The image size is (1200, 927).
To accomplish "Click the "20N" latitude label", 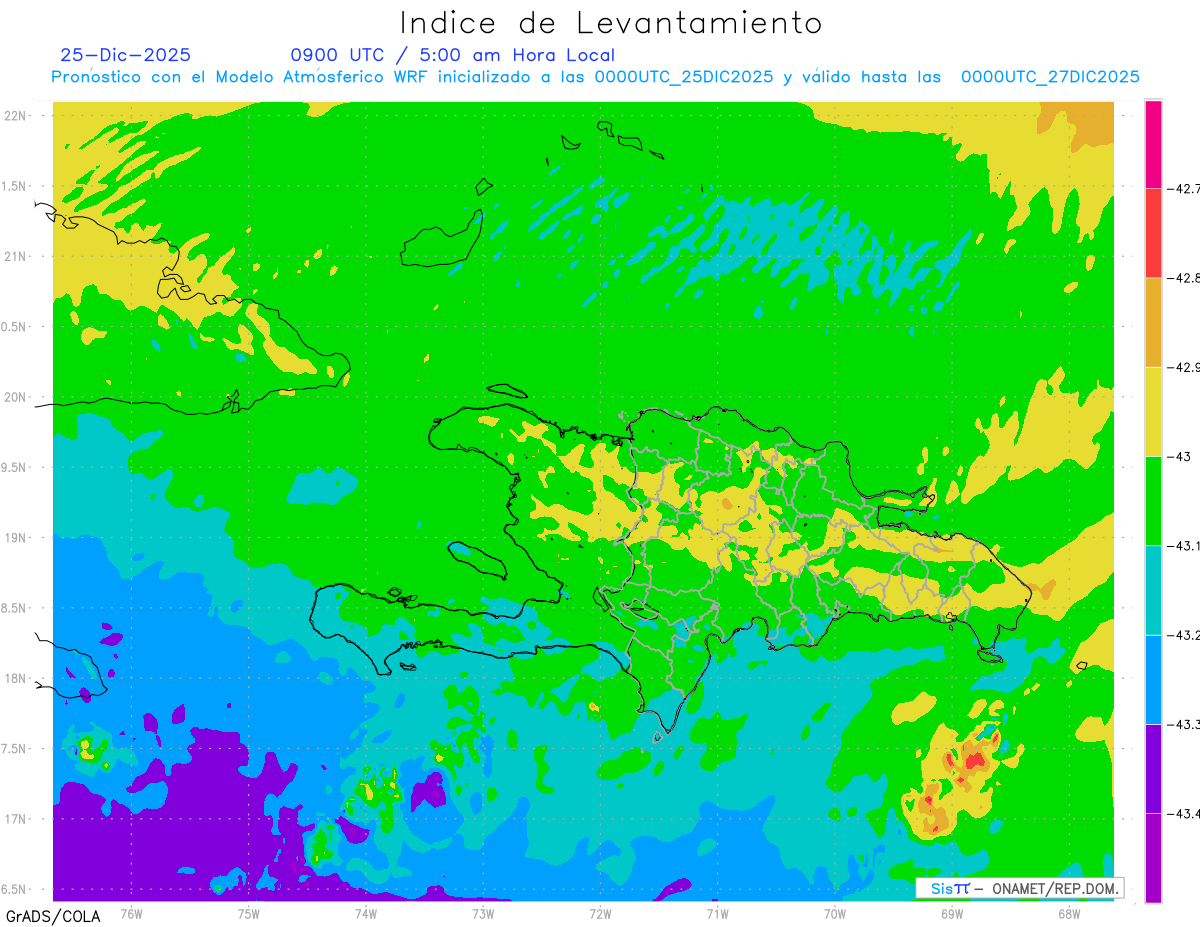I will (16, 397).
